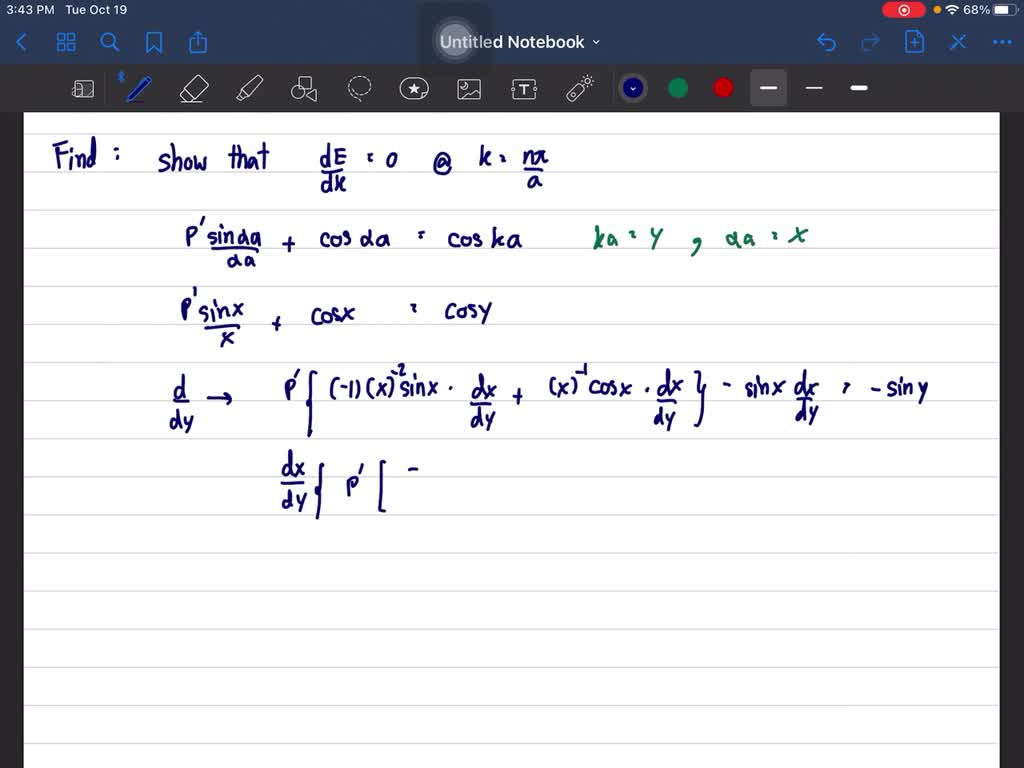The width and height of the screenshot is (1024, 768).
Task: Open the page thumbnails grid view
Action: [66, 42]
